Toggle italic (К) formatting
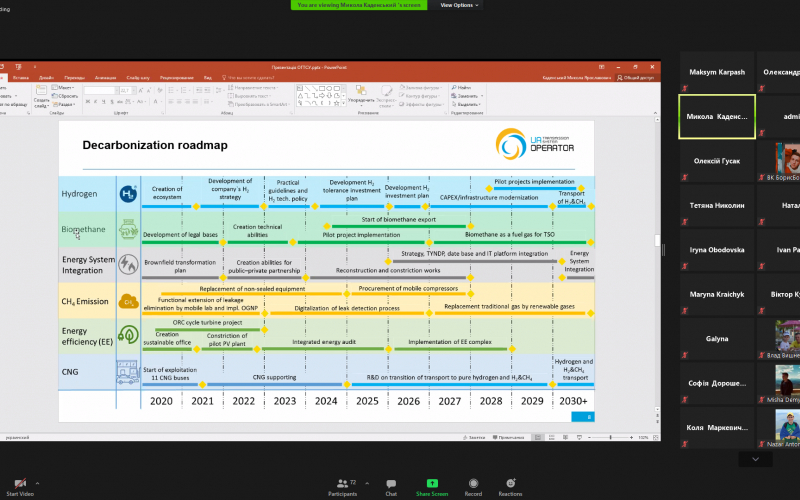Viewport: 800px width, 500px height. (x=95, y=102)
